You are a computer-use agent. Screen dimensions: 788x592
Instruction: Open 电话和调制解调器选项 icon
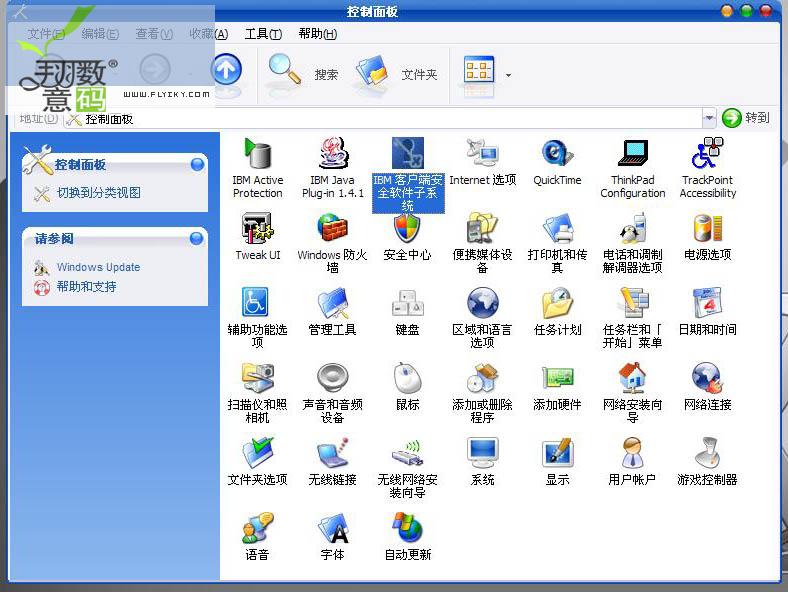[633, 228]
